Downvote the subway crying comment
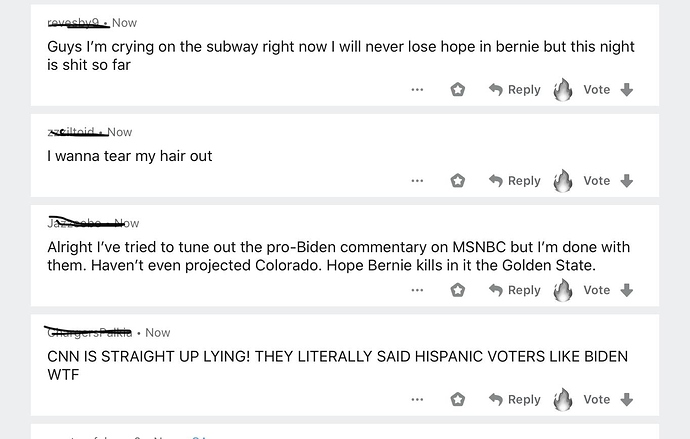Viewport: 690px width, 439px height. point(627,90)
